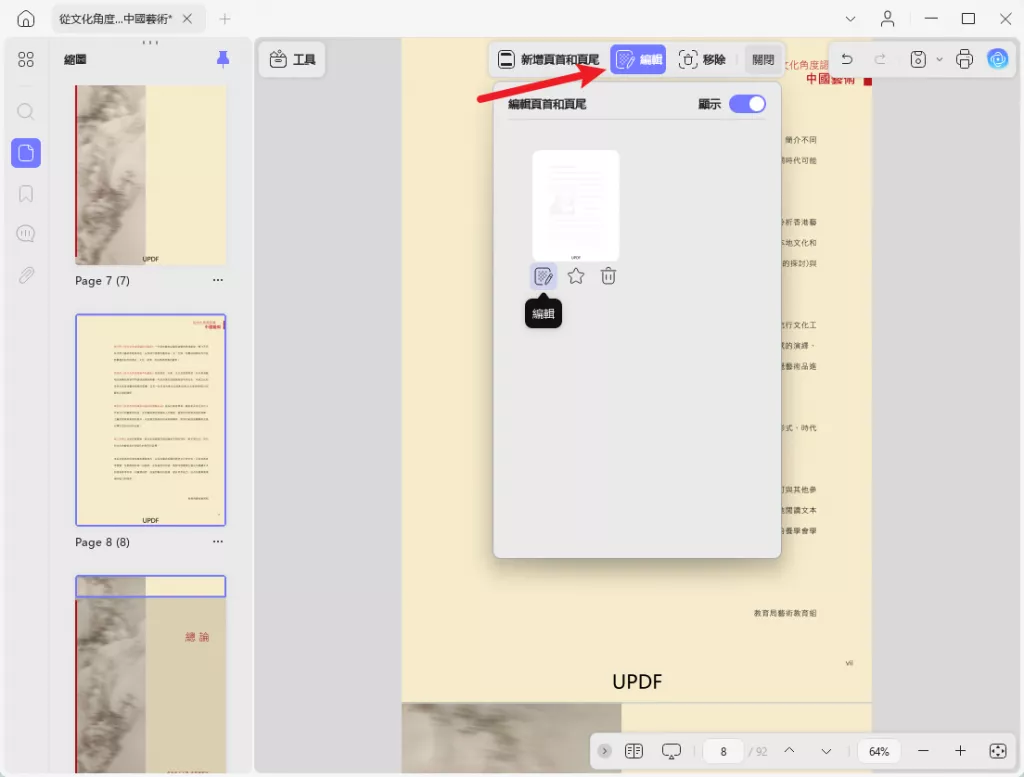
Task: Toggle the 顯示 switch off
Action: point(747,104)
